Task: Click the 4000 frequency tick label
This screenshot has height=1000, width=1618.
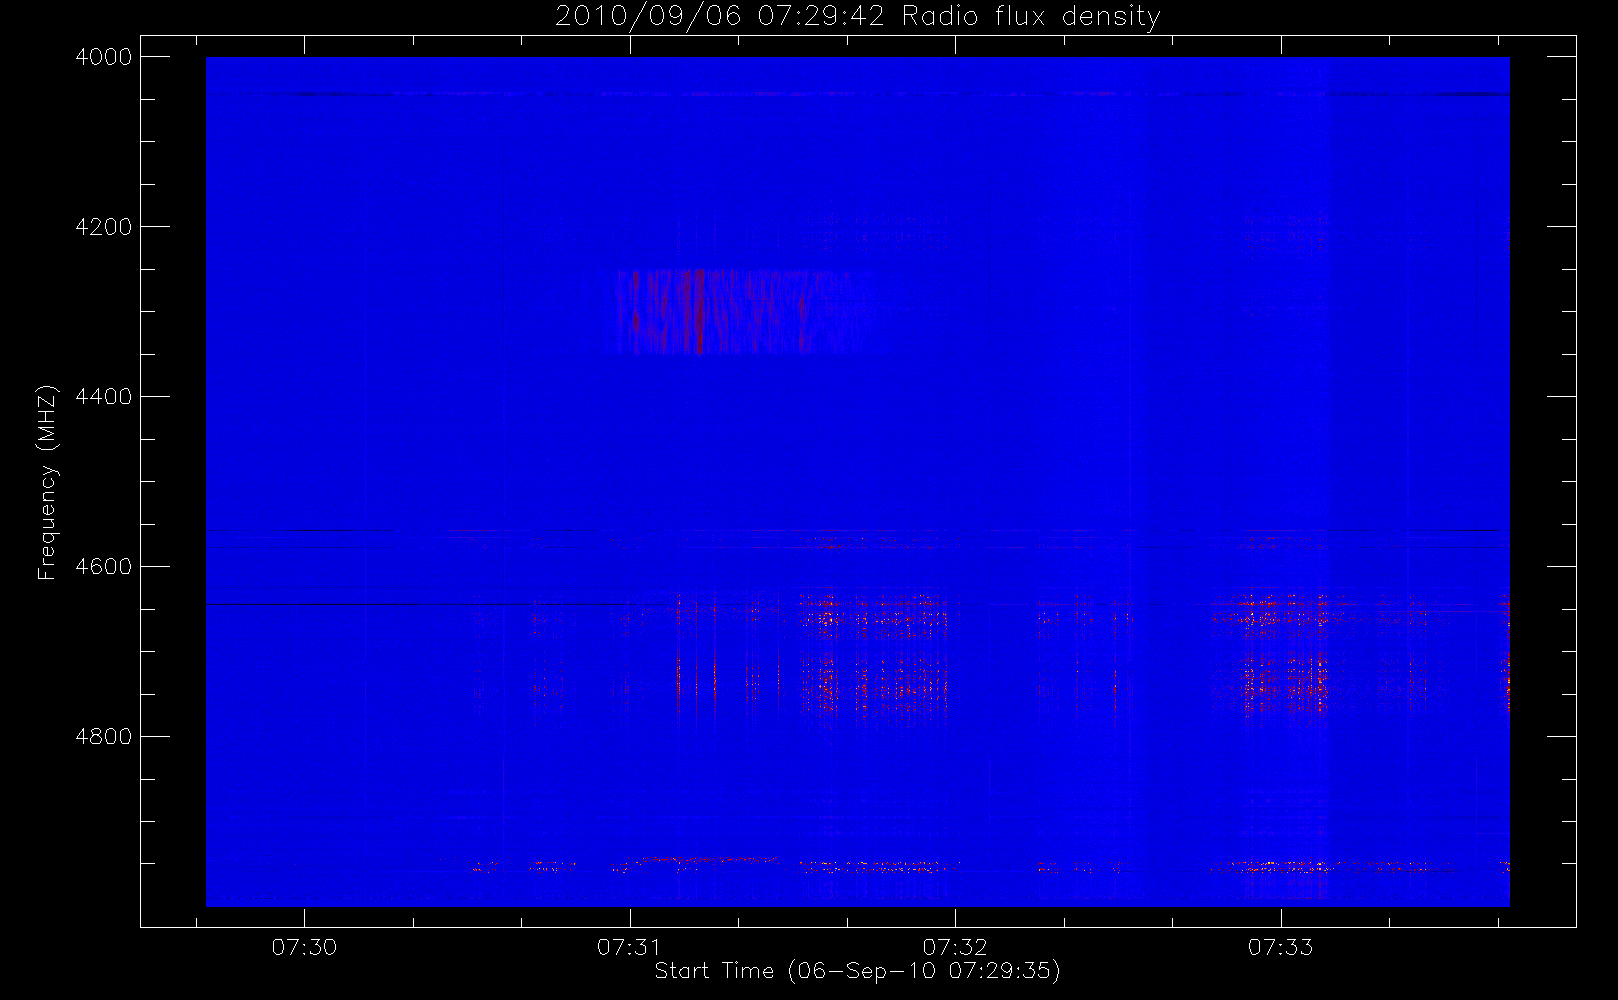Action: click(104, 57)
